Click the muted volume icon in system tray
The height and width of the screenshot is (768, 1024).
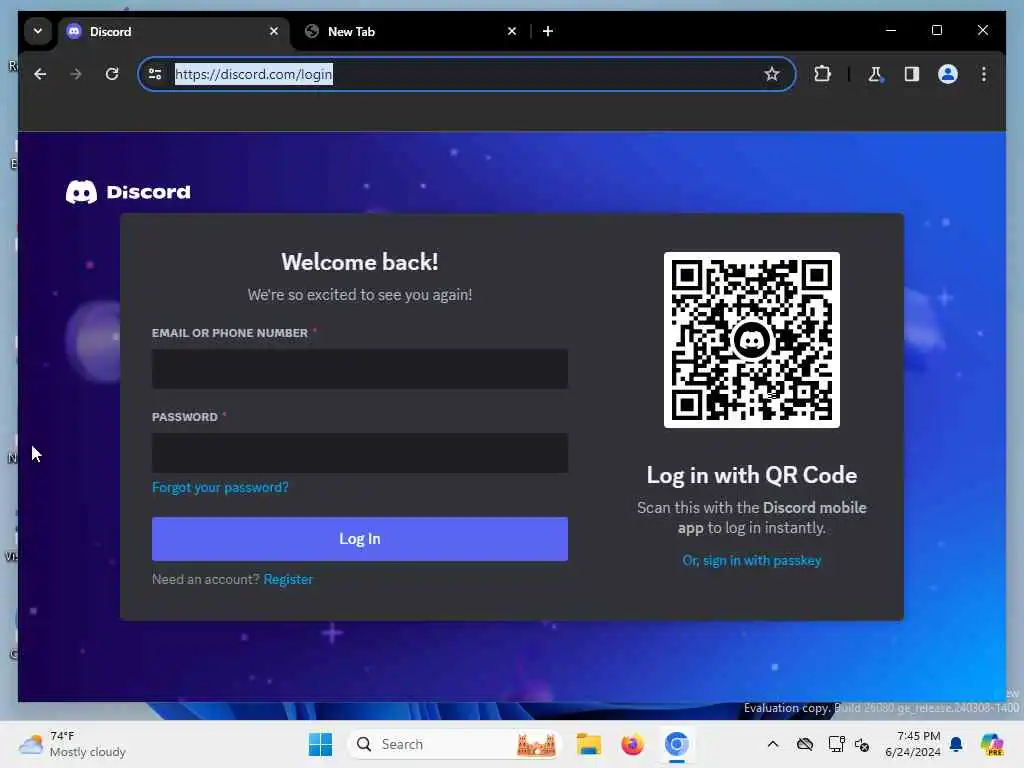click(x=862, y=744)
